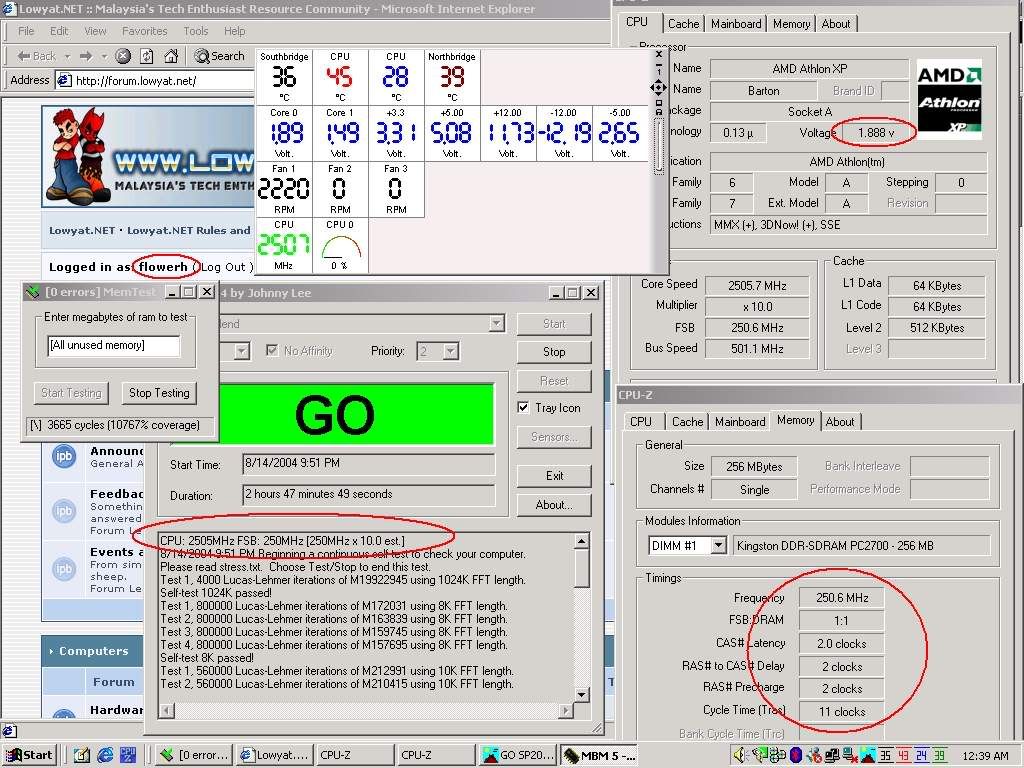The width and height of the screenshot is (1024, 768).
Task: Open the Favorites menu in Internet Explorer
Action: click(x=144, y=31)
